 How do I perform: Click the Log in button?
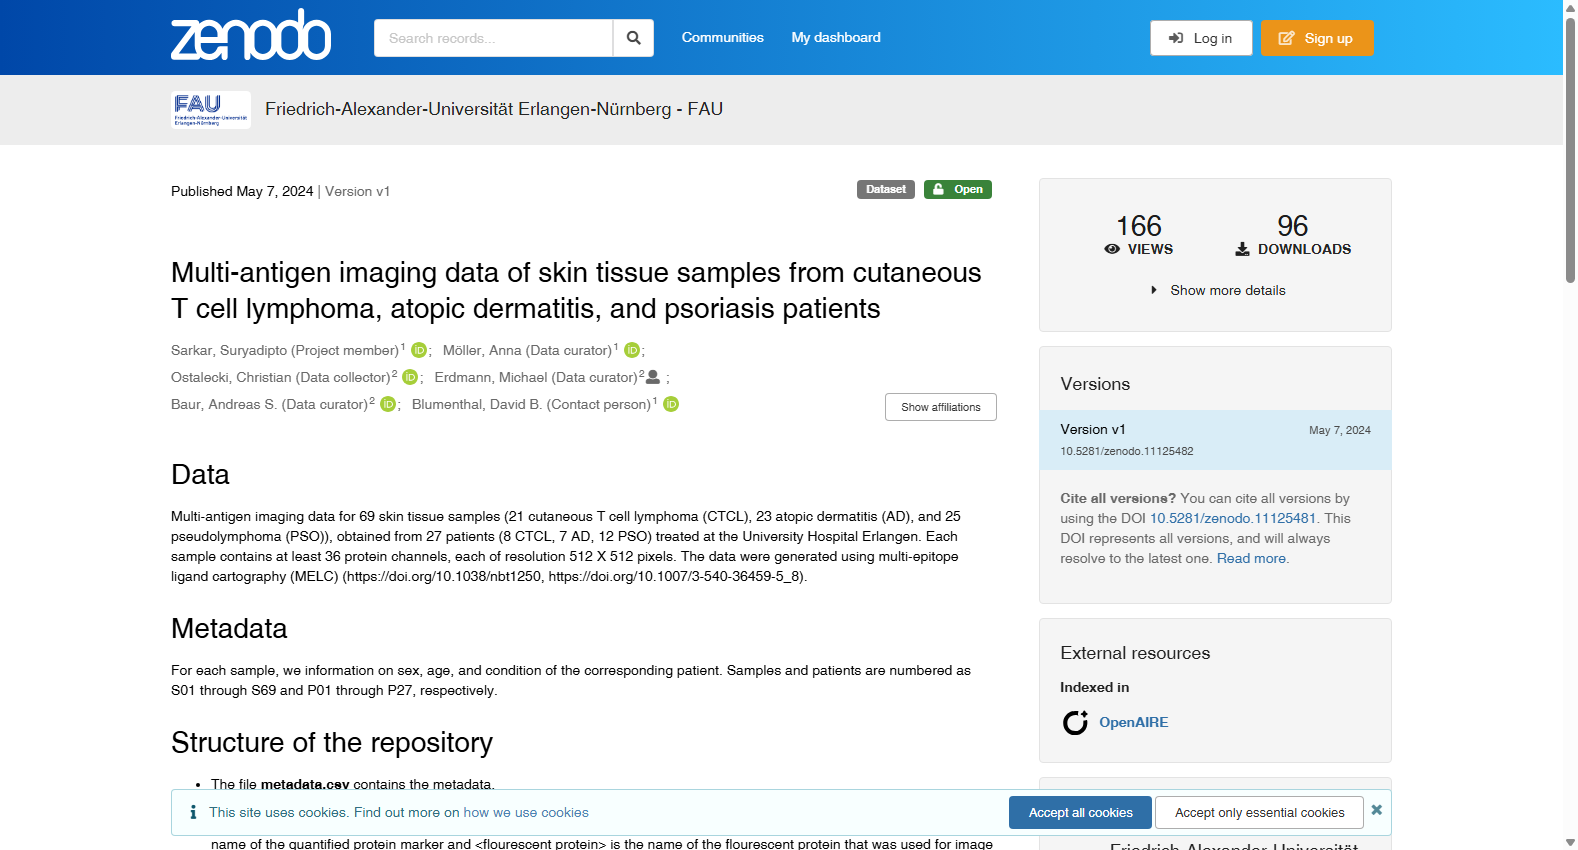[1201, 38]
